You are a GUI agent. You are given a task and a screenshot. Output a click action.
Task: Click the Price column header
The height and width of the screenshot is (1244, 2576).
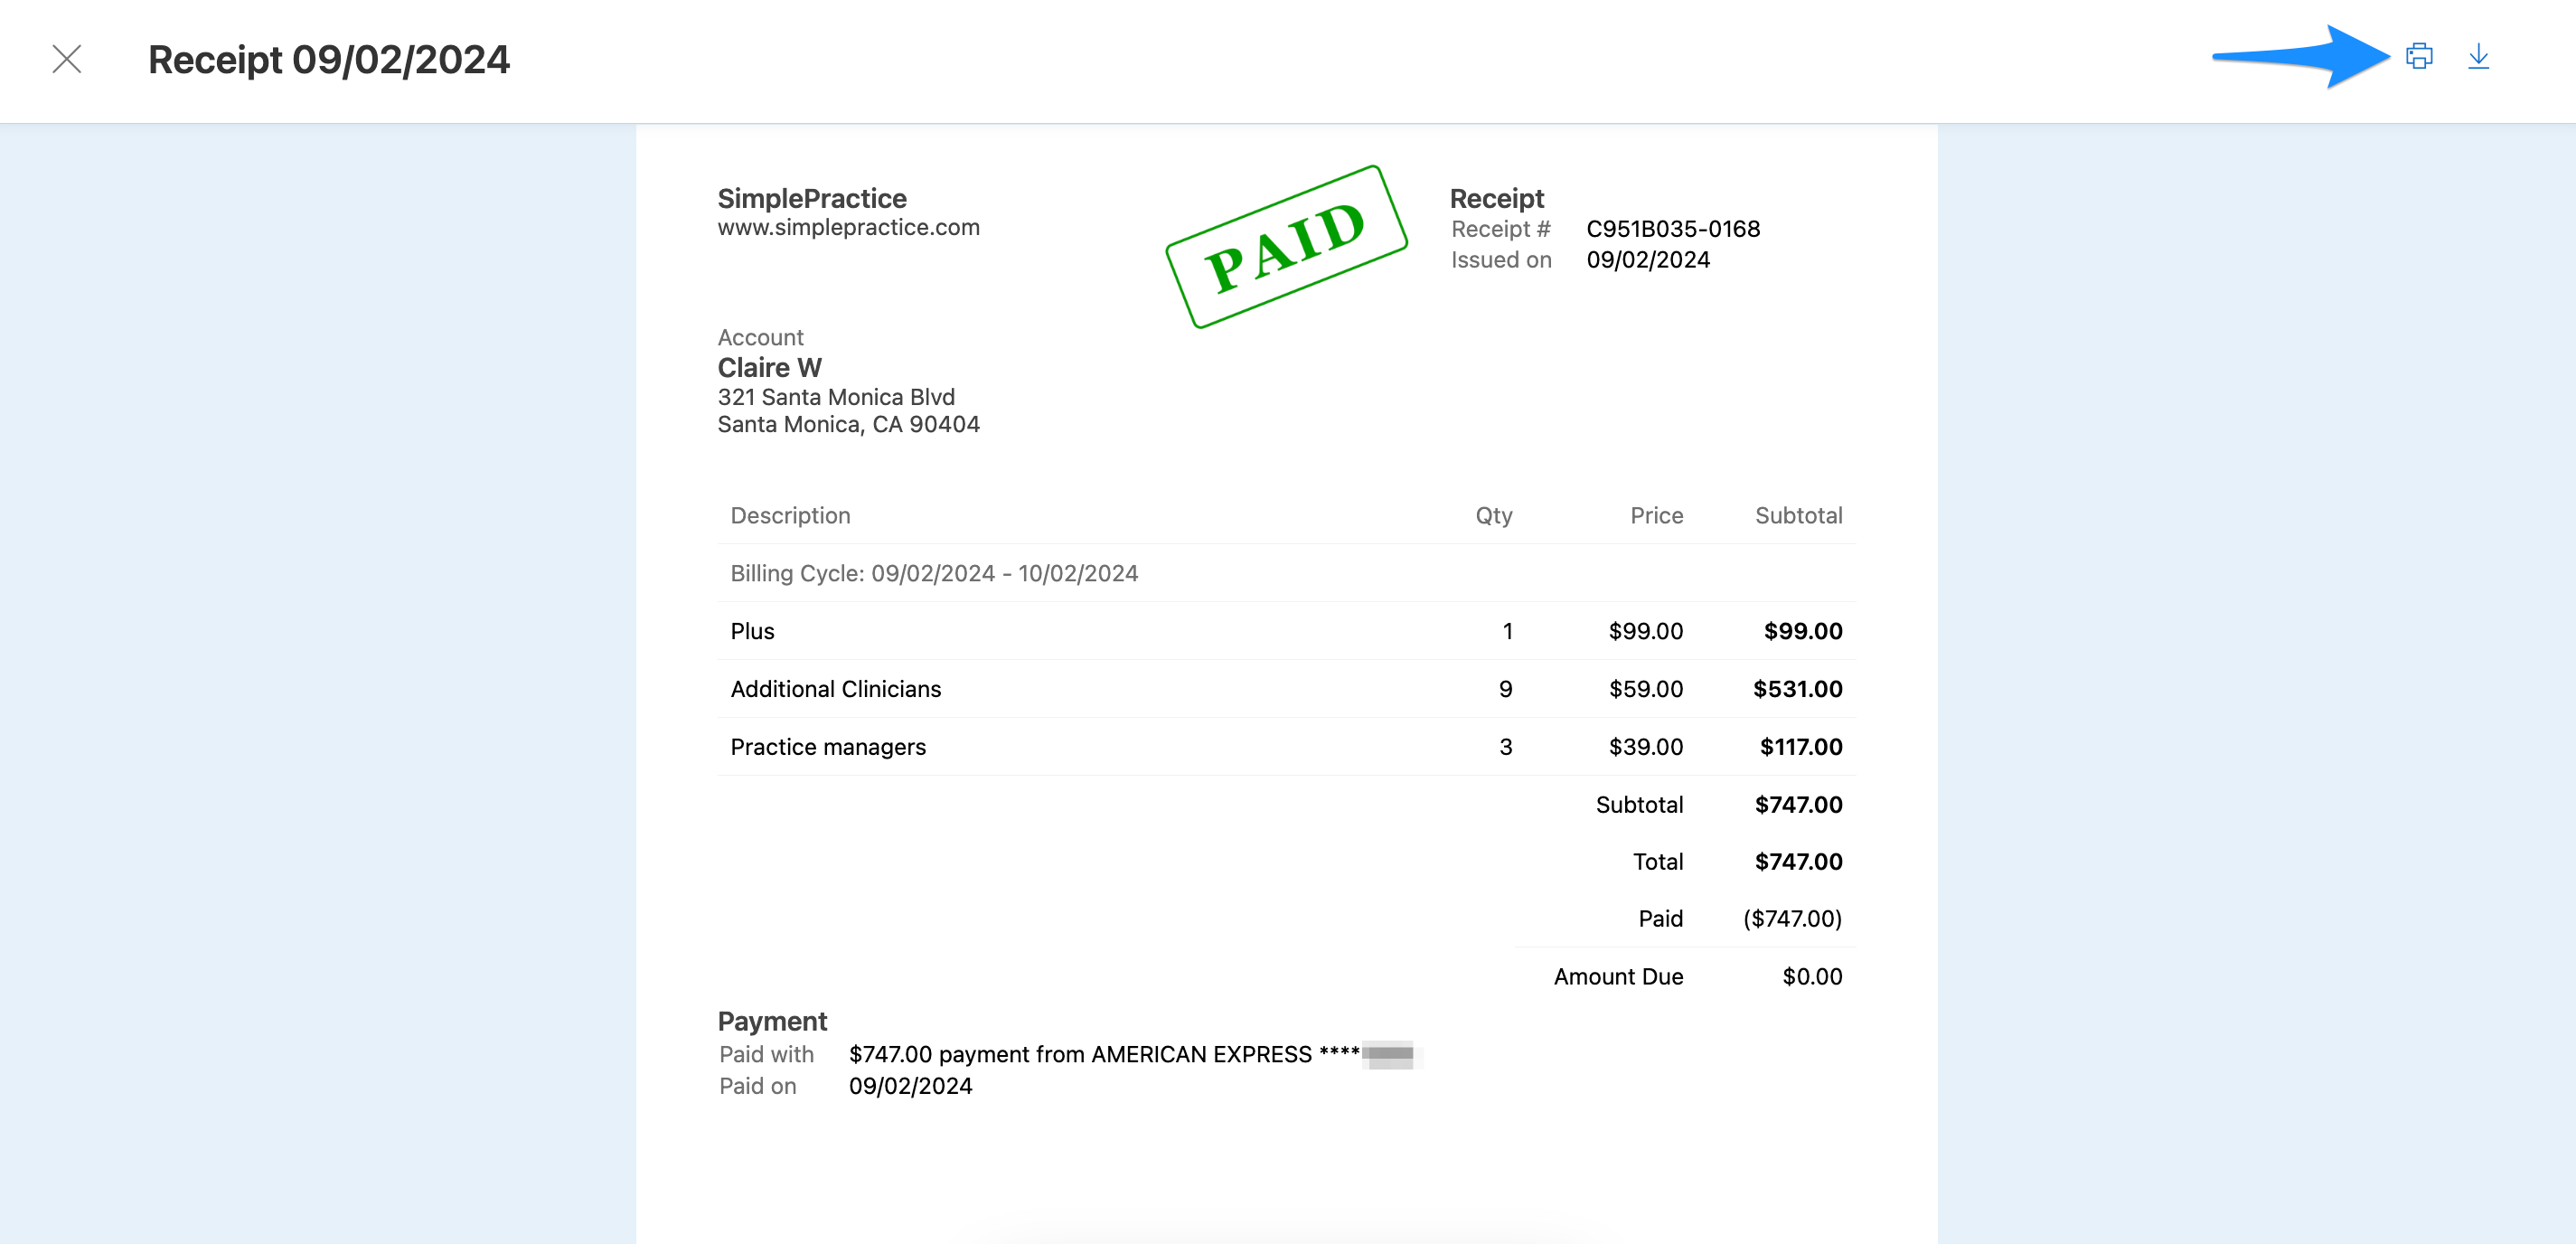pyautogui.click(x=1656, y=515)
